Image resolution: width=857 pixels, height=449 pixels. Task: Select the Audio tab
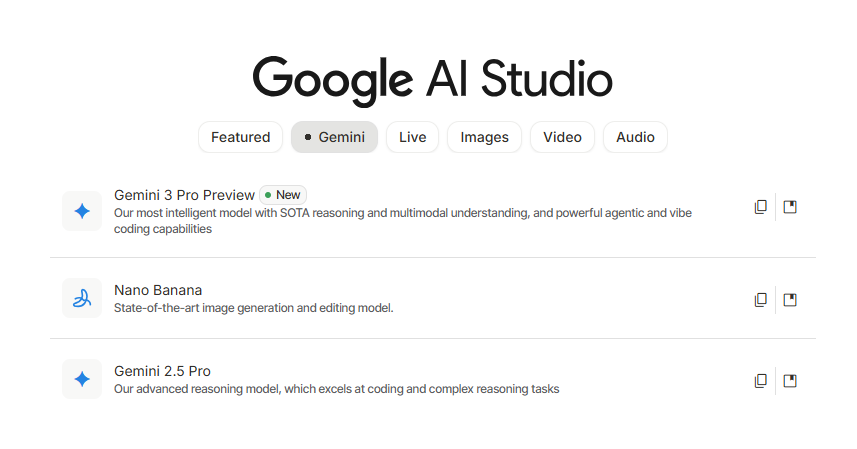[x=635, y=137]
